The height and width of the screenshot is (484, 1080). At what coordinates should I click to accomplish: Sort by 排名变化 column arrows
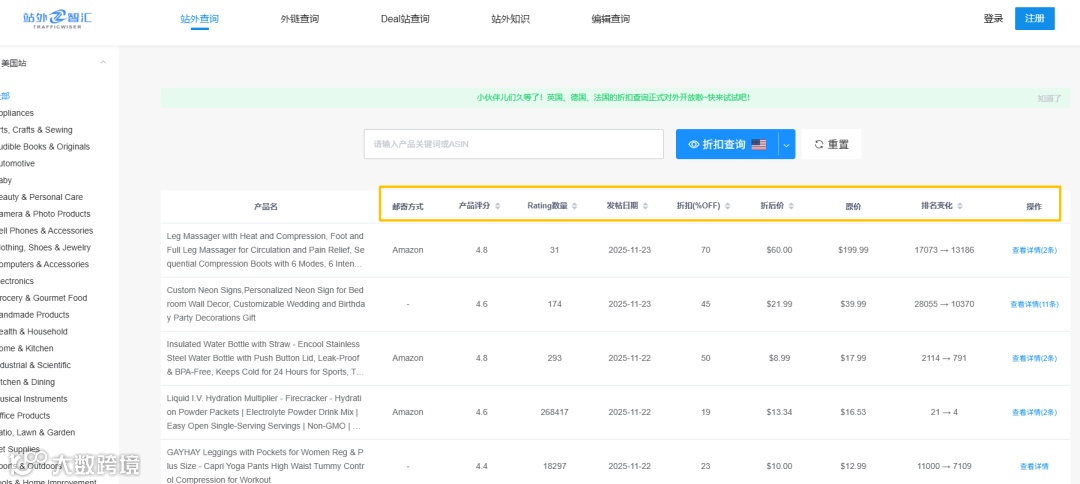[x=959, y=206]
